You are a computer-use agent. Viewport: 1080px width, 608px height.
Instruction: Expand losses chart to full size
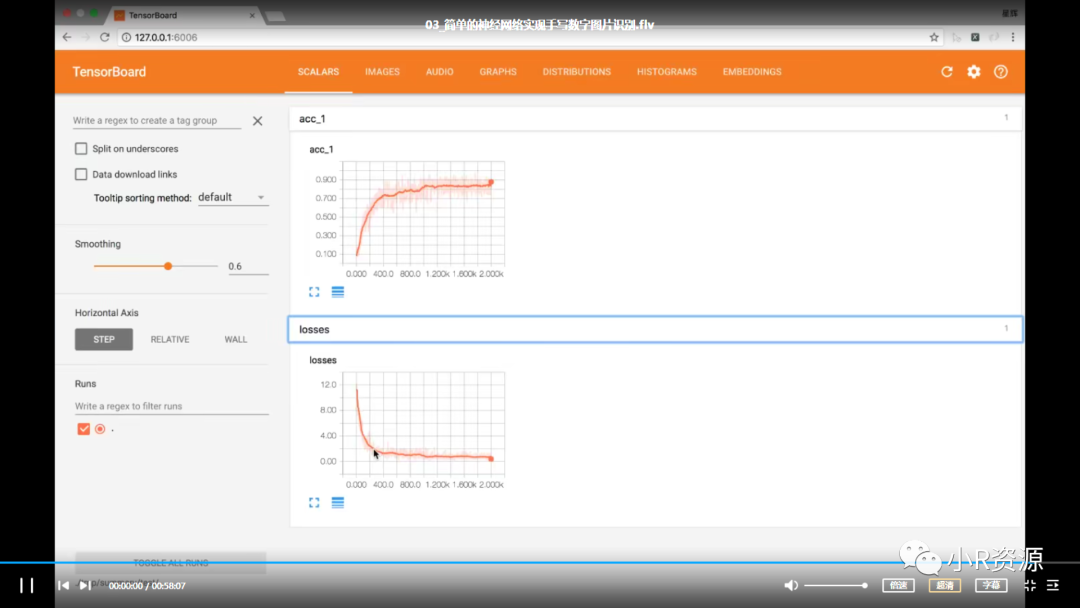click(x=314, y=503)
